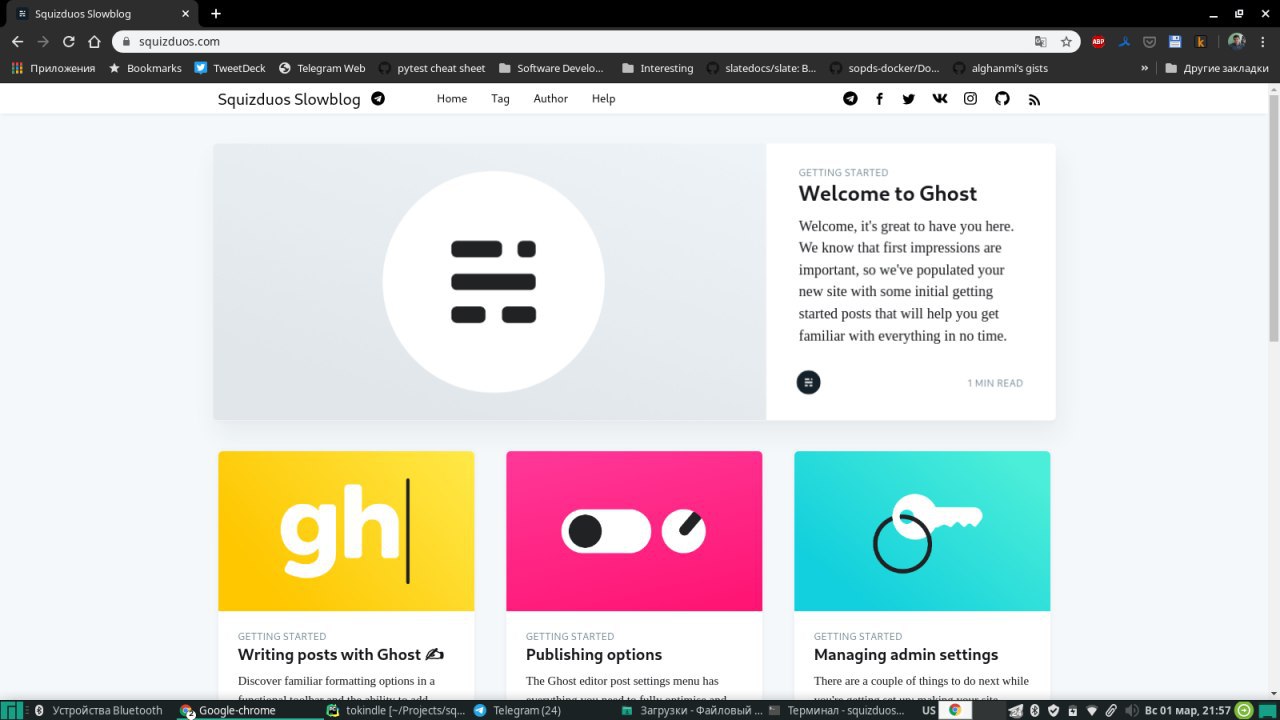Viewport: 1280px width, 720px height.
Task: Click the browser home icon
Action: [94, 42]
